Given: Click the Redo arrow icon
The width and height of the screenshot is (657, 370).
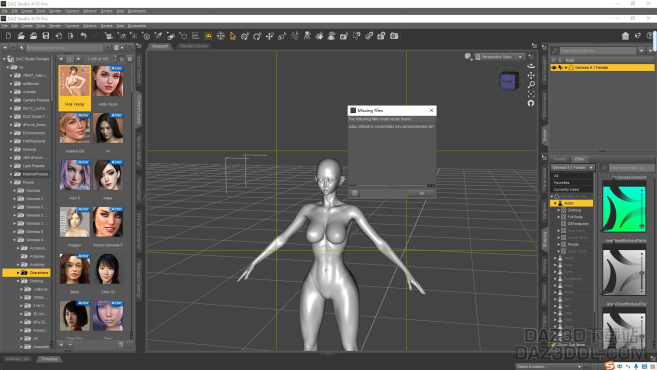Looking at the screenshot, I should tap(96, 36).
